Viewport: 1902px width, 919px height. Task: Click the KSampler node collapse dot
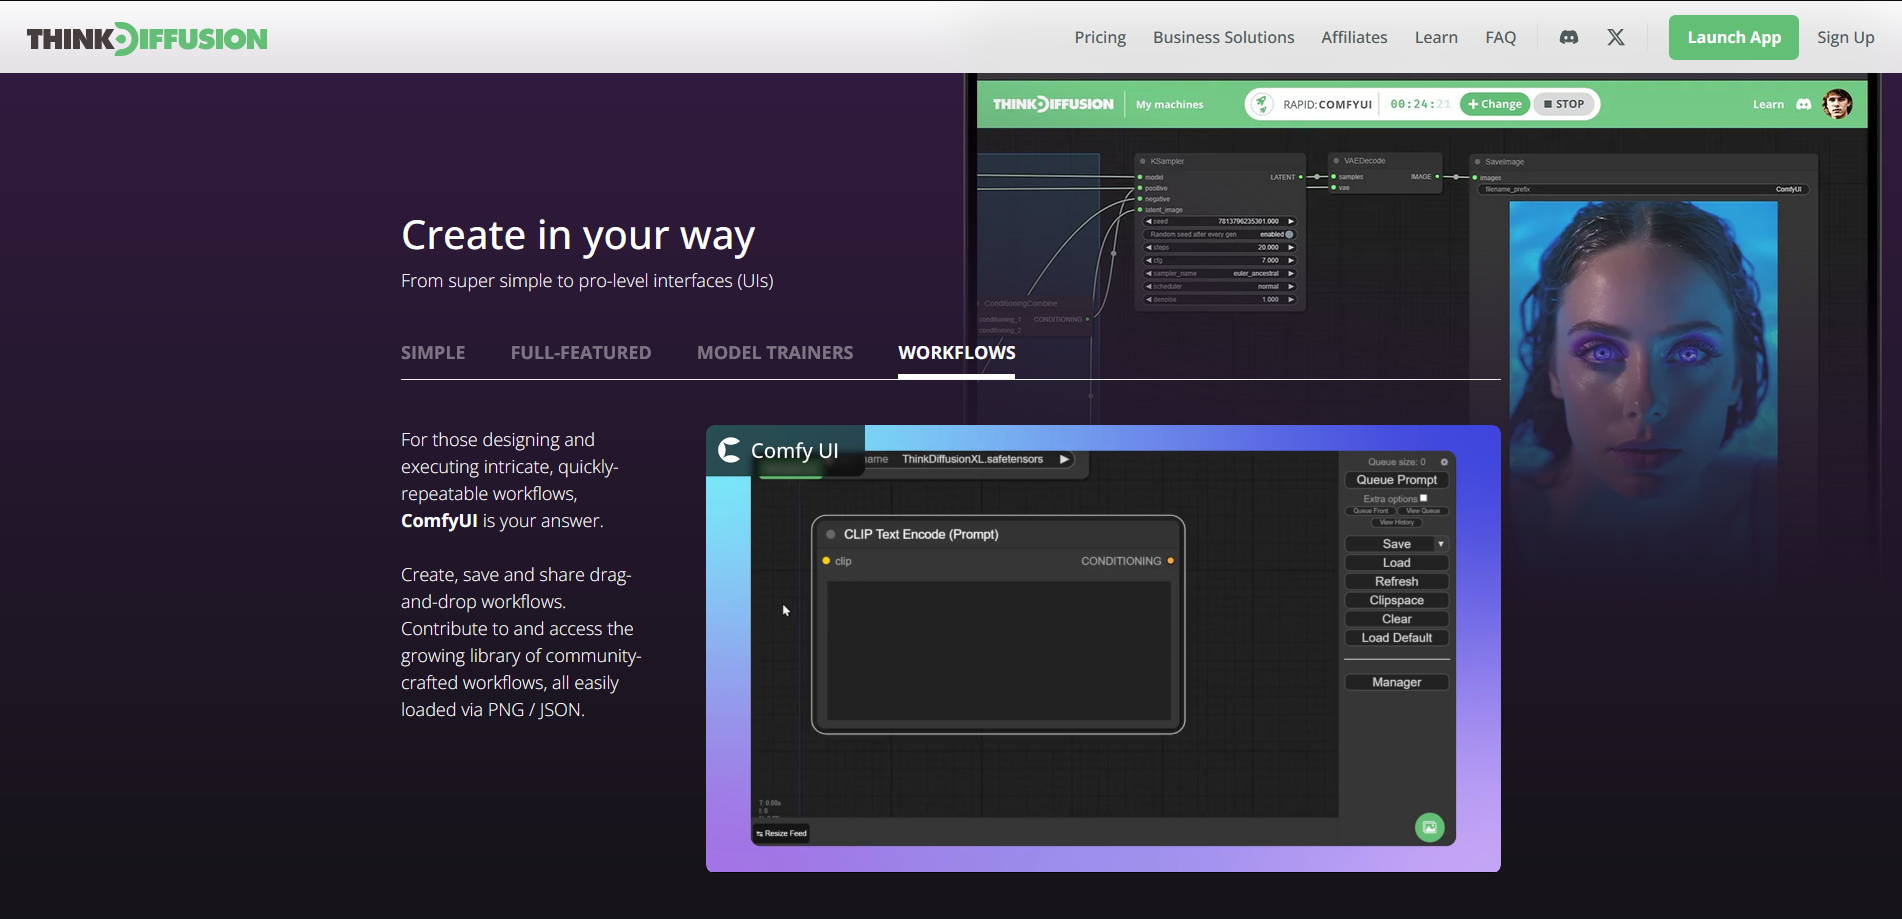tap(1143, 161)
